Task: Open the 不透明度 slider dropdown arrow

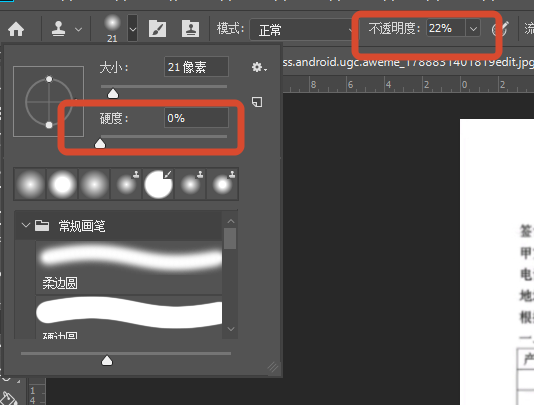Action: click(x=473, y=29)
